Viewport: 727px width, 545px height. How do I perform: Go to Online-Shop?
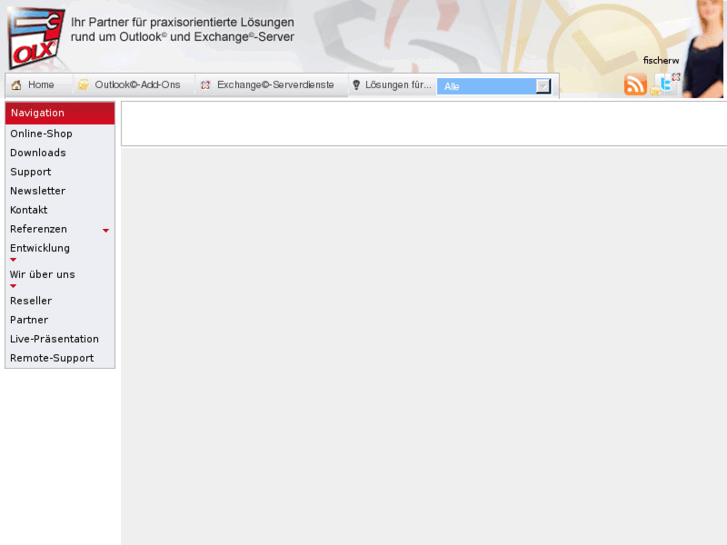tap(41, 134)
